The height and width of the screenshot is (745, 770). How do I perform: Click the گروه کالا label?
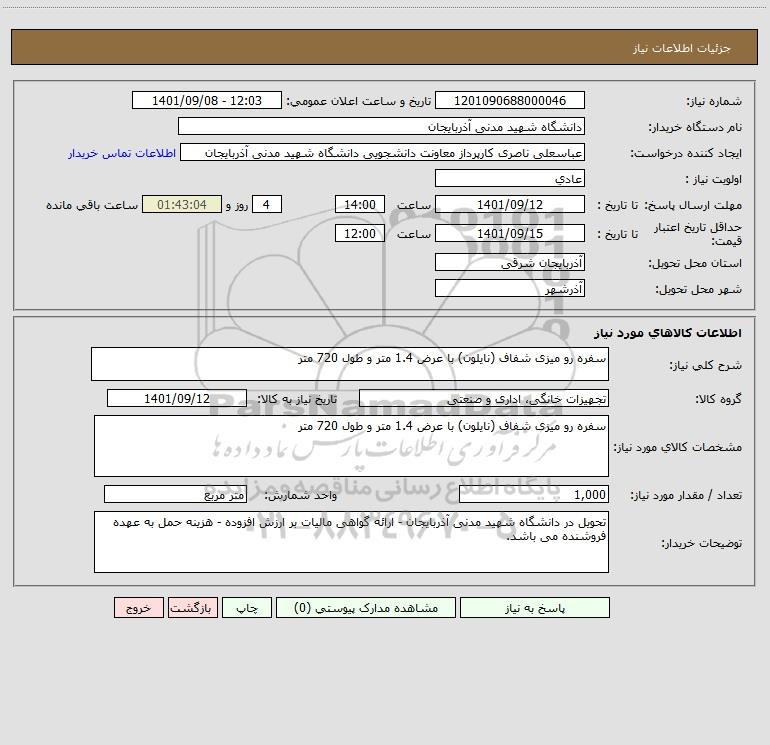pos(718,399)
